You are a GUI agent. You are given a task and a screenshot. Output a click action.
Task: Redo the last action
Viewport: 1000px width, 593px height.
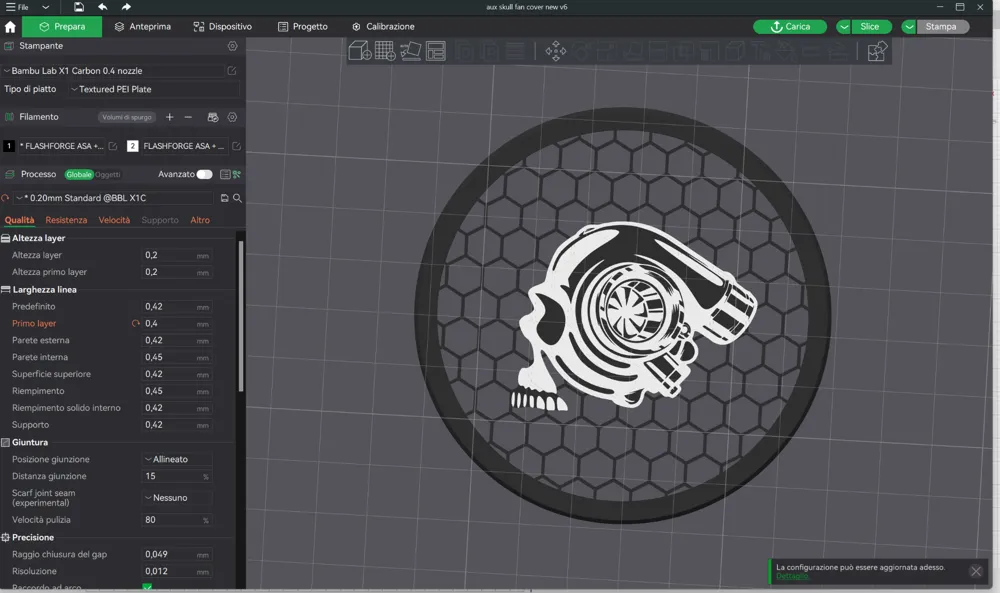point(126,7)
